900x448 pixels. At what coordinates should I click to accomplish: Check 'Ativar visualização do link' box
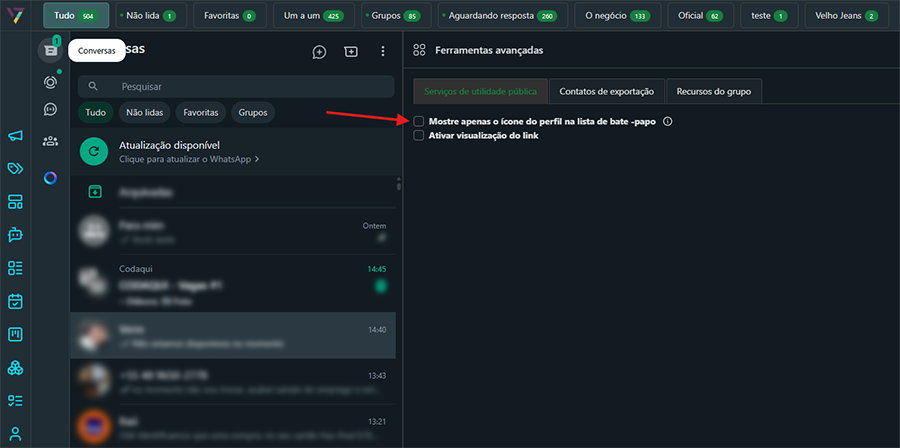(419, 136)
